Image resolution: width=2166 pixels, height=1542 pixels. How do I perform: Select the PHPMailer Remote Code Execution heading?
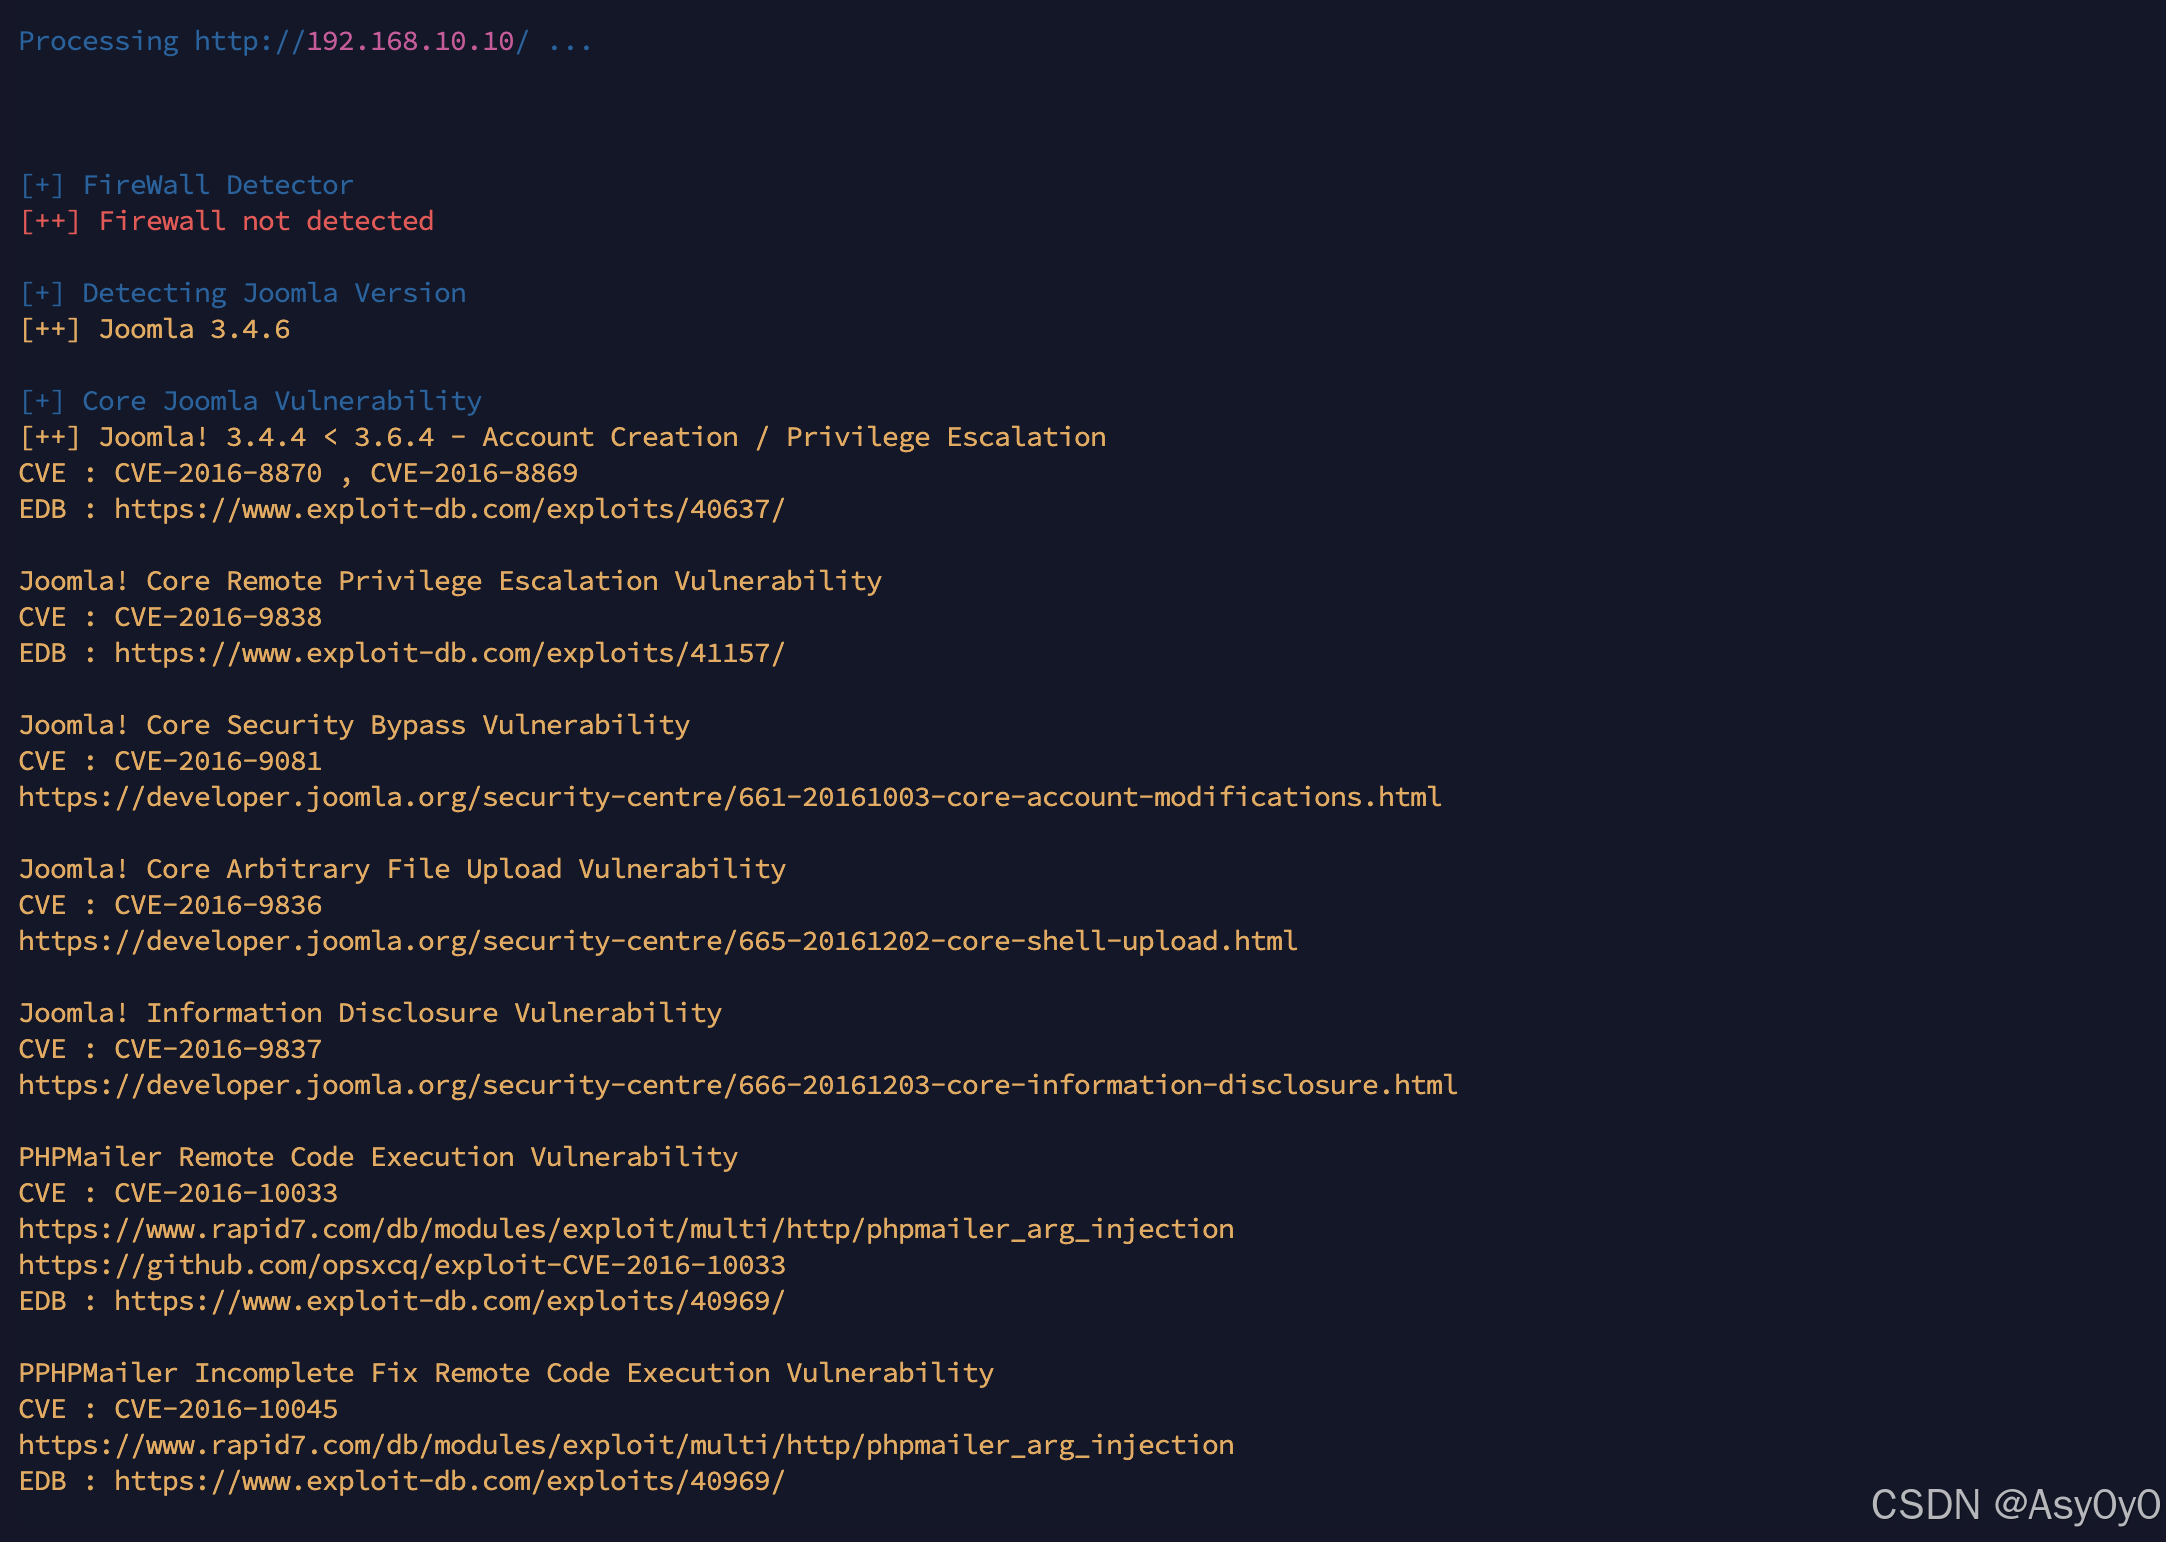click(x=378, y=1156)
